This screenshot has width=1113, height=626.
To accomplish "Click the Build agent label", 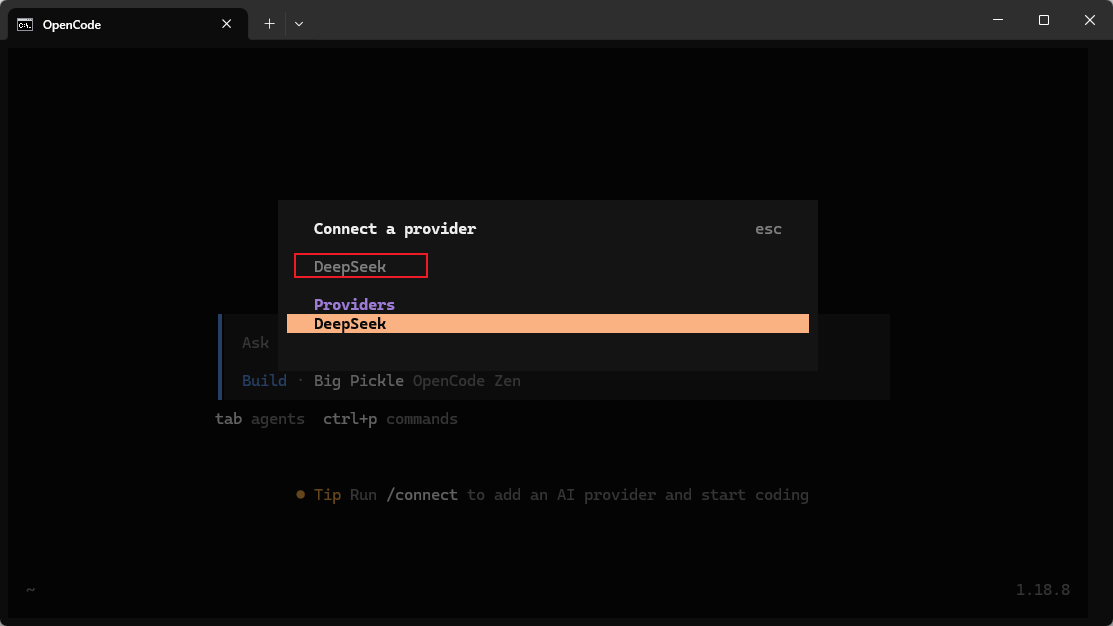I will pyautogui.click(x=264, y=380).
